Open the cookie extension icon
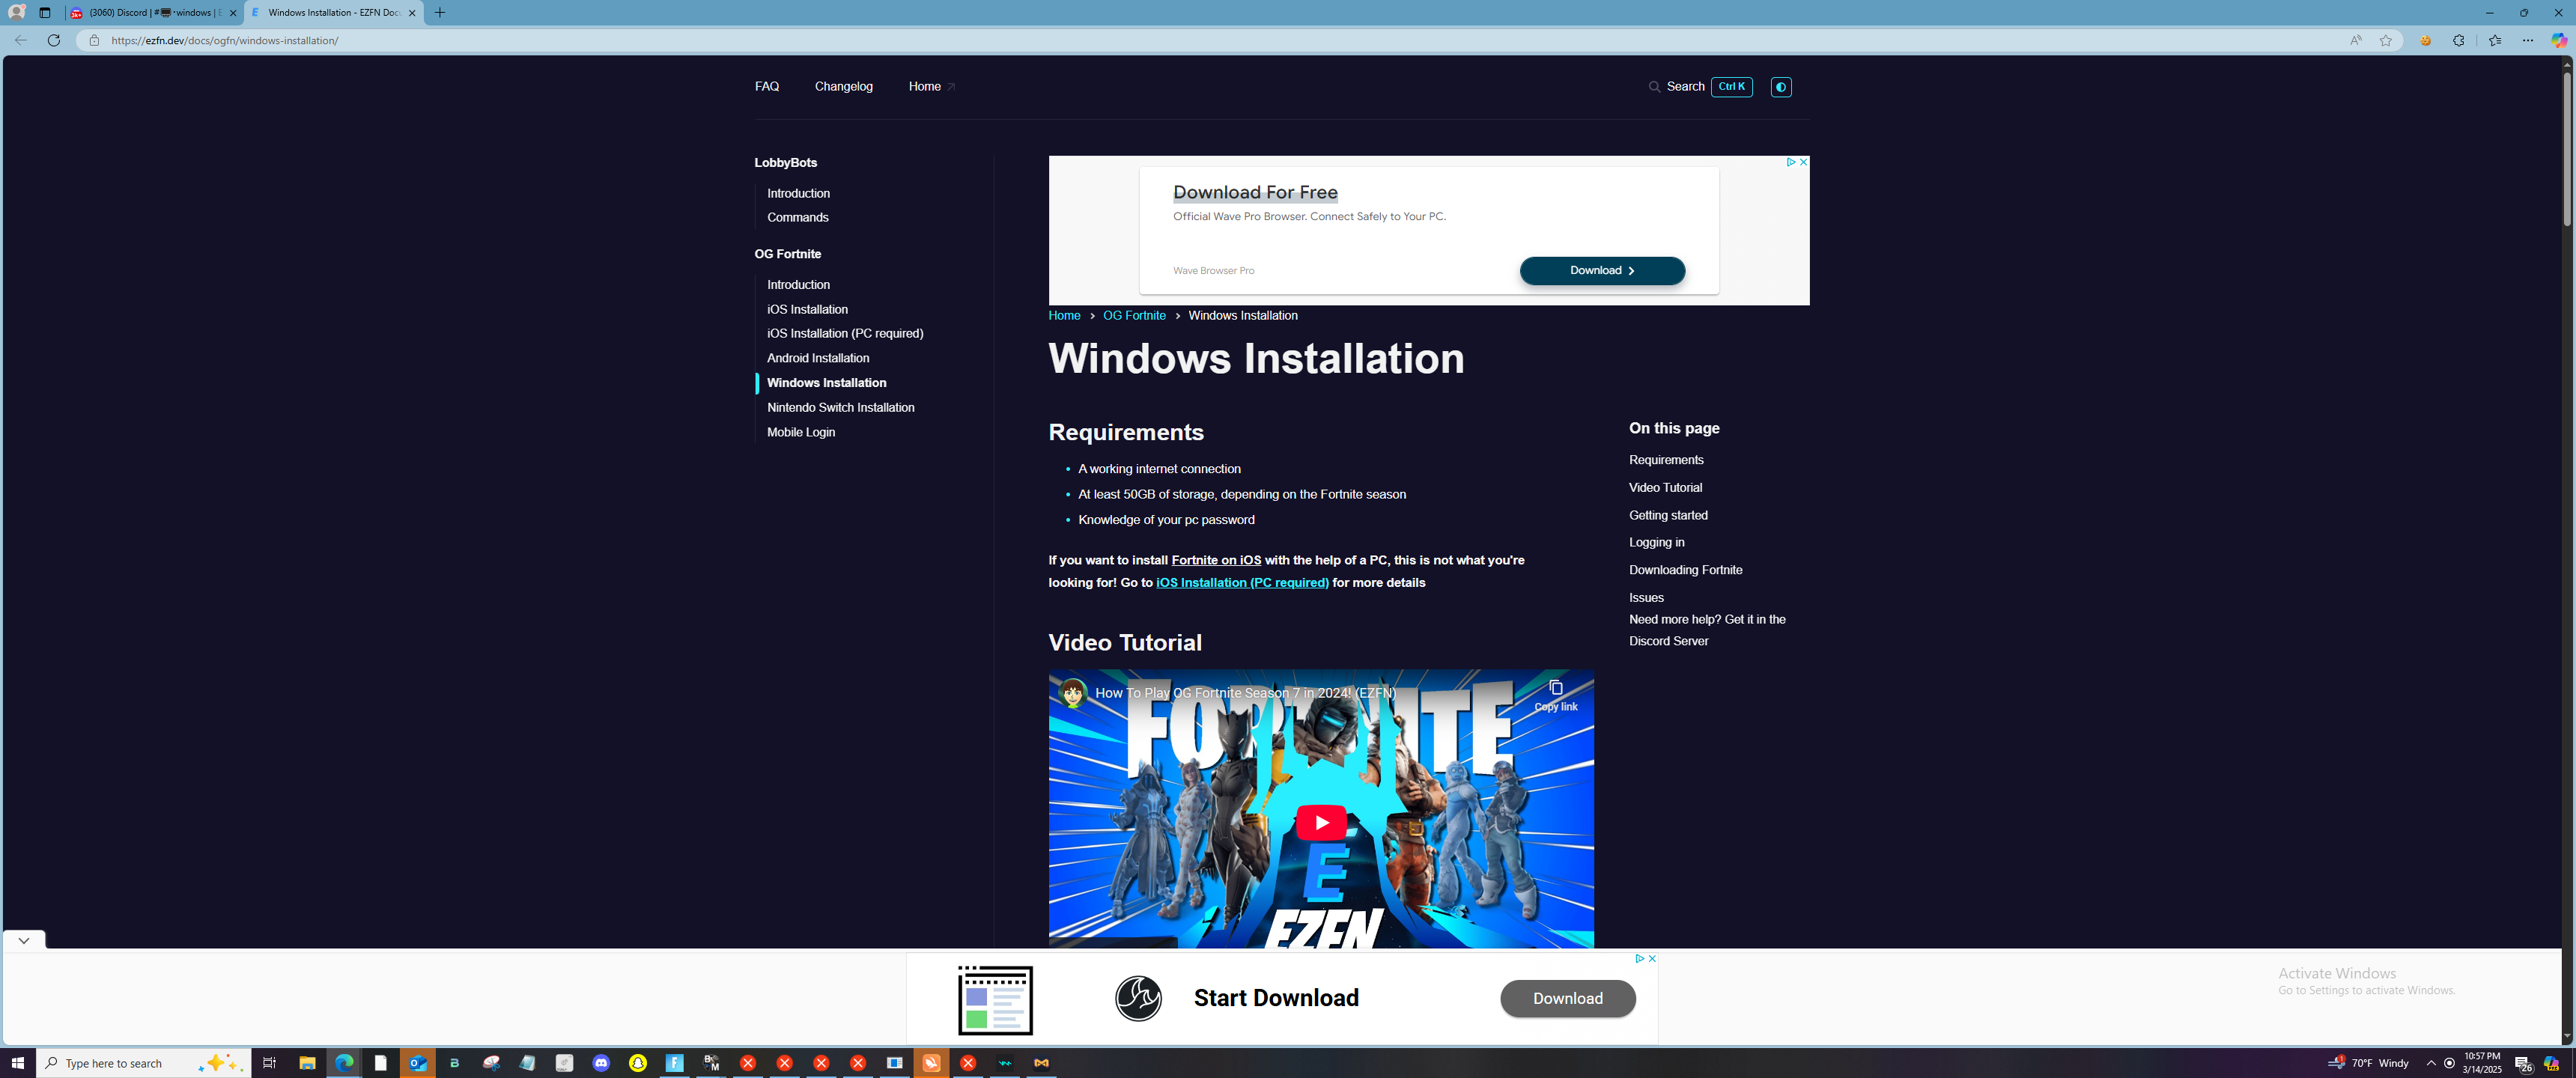 2425,41
